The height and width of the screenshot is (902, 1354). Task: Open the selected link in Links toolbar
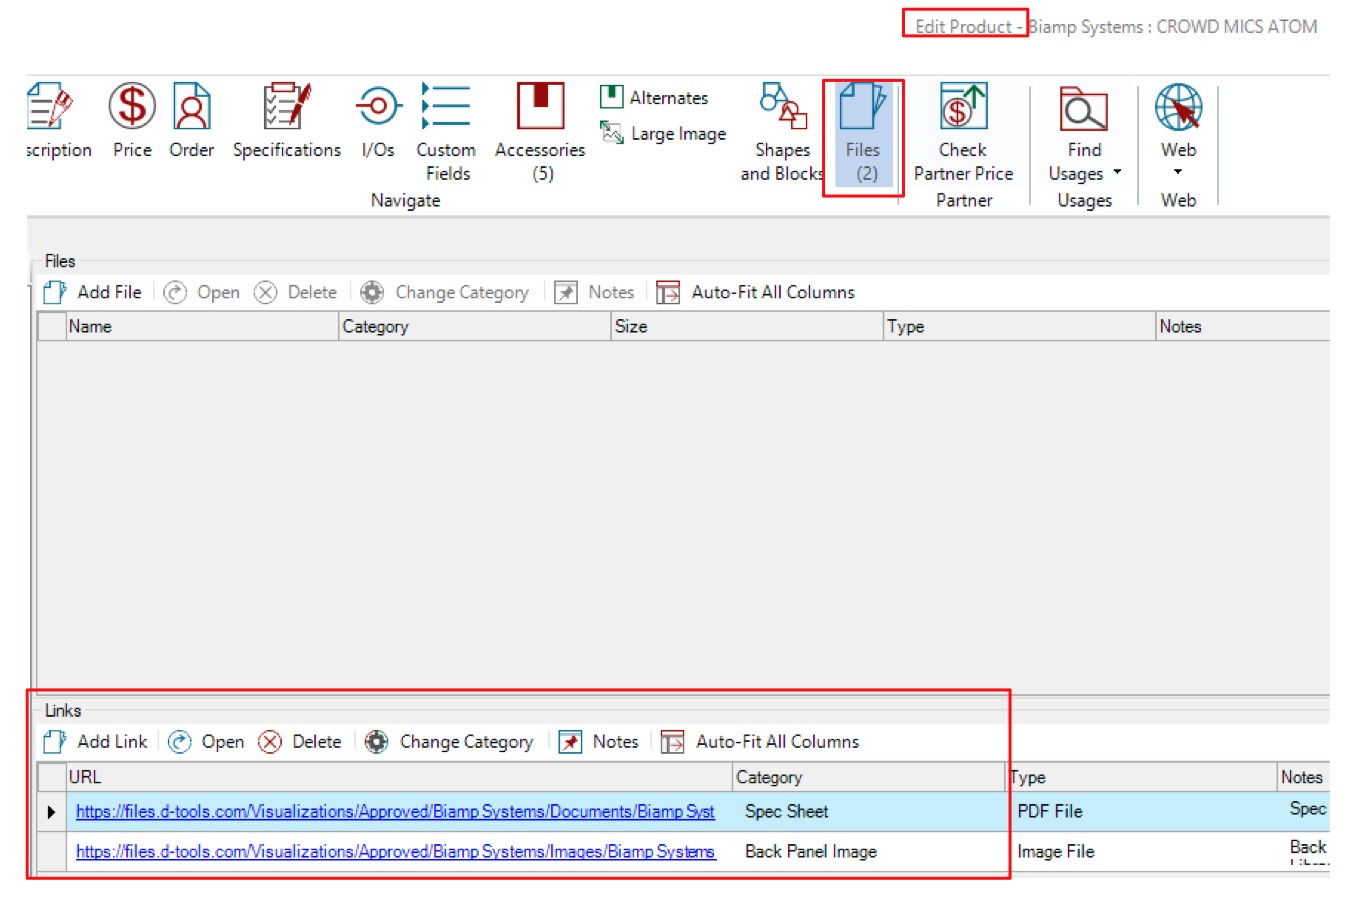pyautogui.click(x=206, y=741)
